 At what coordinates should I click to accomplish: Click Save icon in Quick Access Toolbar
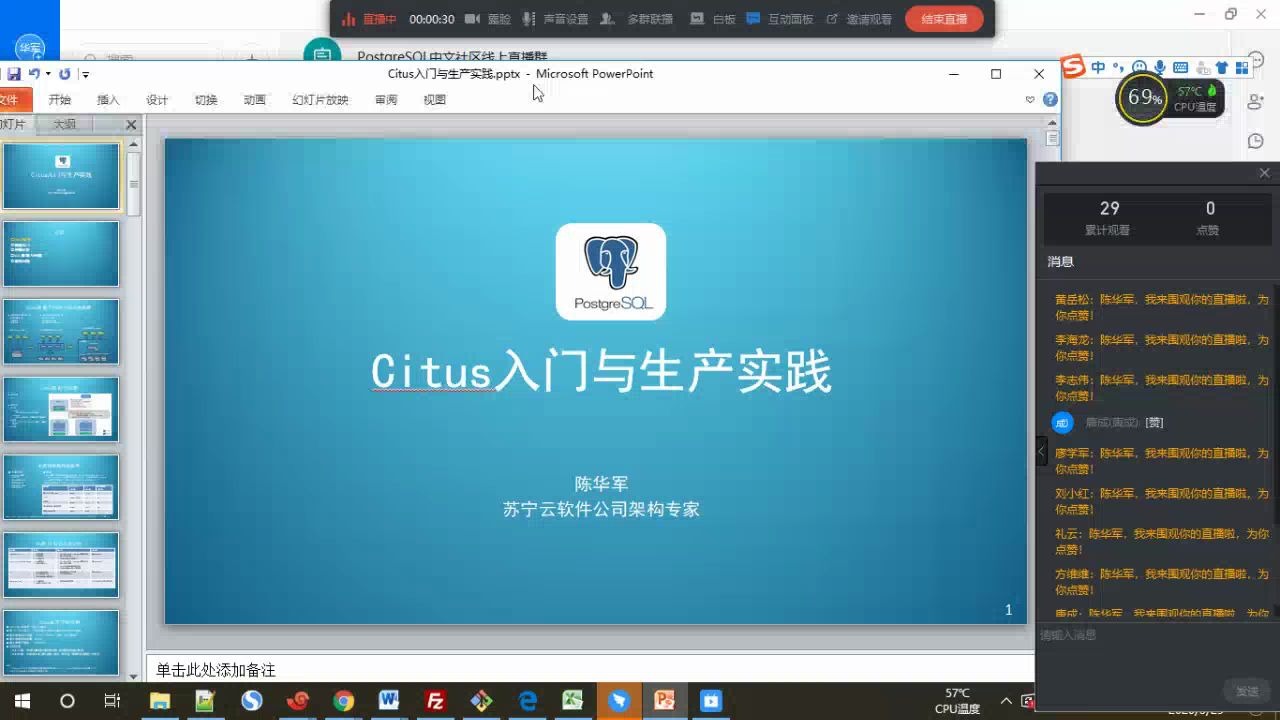pyautogui.click(x=13, y=74)
